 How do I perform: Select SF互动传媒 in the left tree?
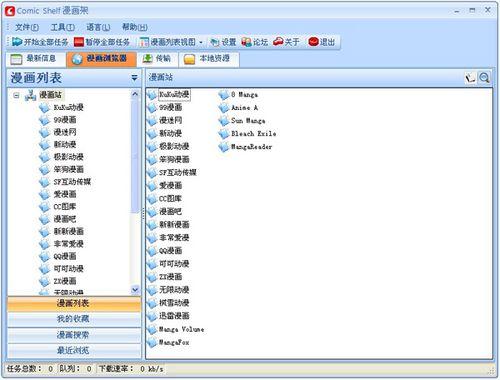72,182
